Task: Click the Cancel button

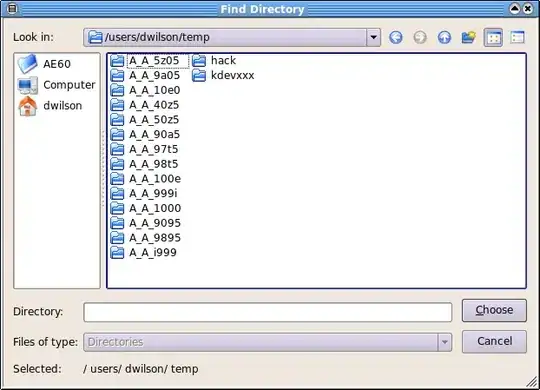Action: click(494, 341)
